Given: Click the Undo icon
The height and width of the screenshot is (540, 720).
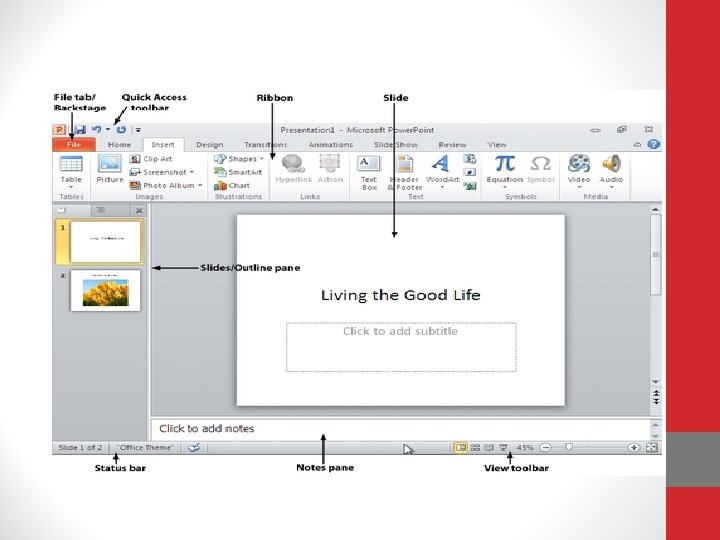Looking at the screenshot, I should (96, 129).
